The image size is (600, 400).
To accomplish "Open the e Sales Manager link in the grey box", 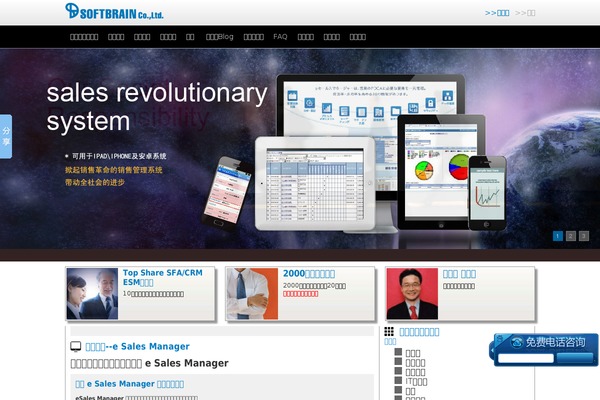I will pos(129,384).
